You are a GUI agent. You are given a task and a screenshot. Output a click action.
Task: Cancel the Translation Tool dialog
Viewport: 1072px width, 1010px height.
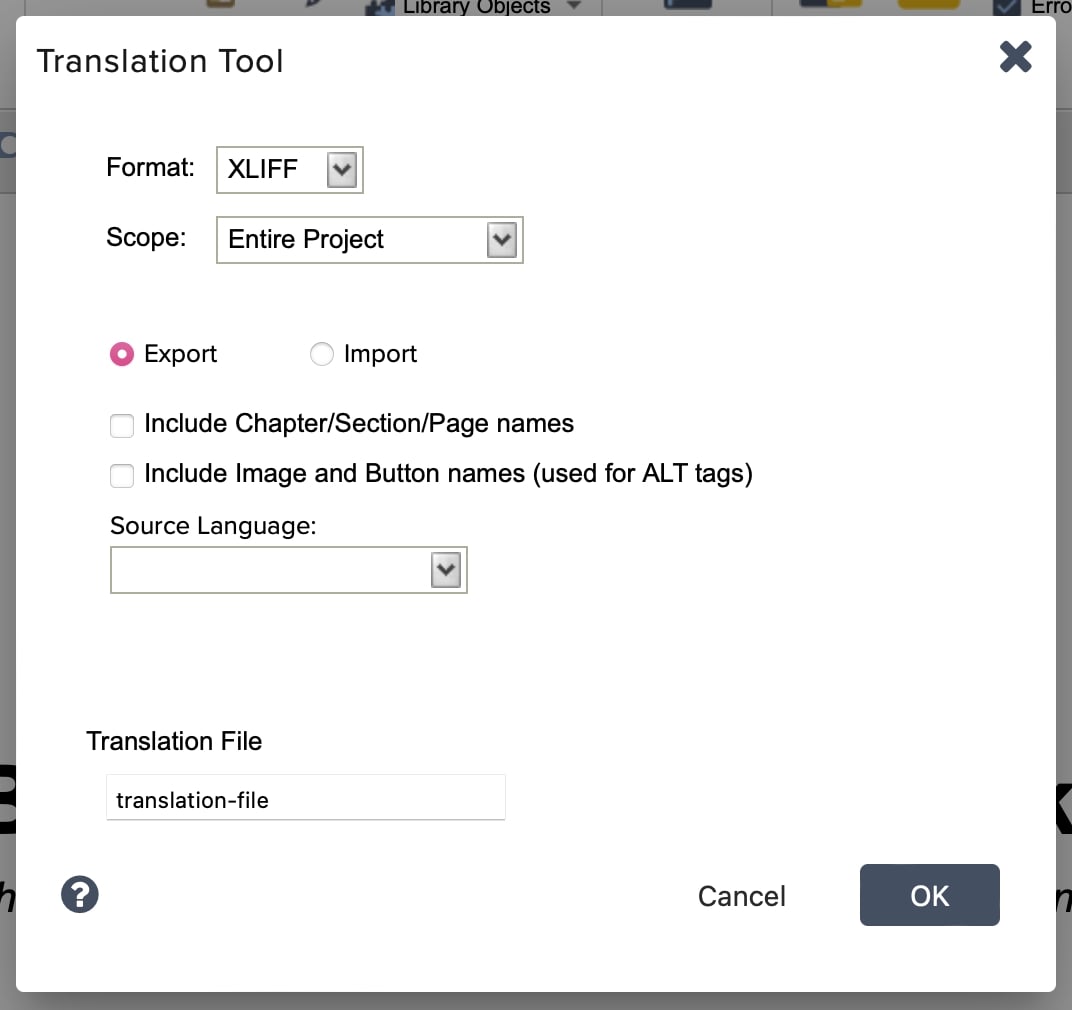tap(741, 896)
